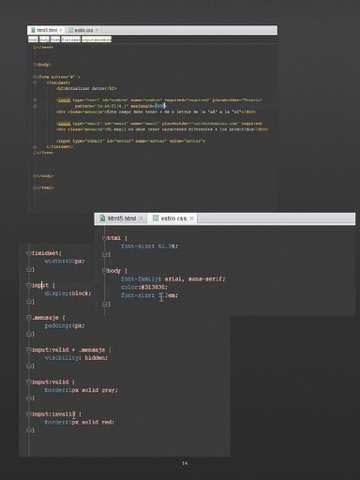Collapse the body CSS rule fold marker
This screenshot has height=480, width=360.
click(104, 271)
